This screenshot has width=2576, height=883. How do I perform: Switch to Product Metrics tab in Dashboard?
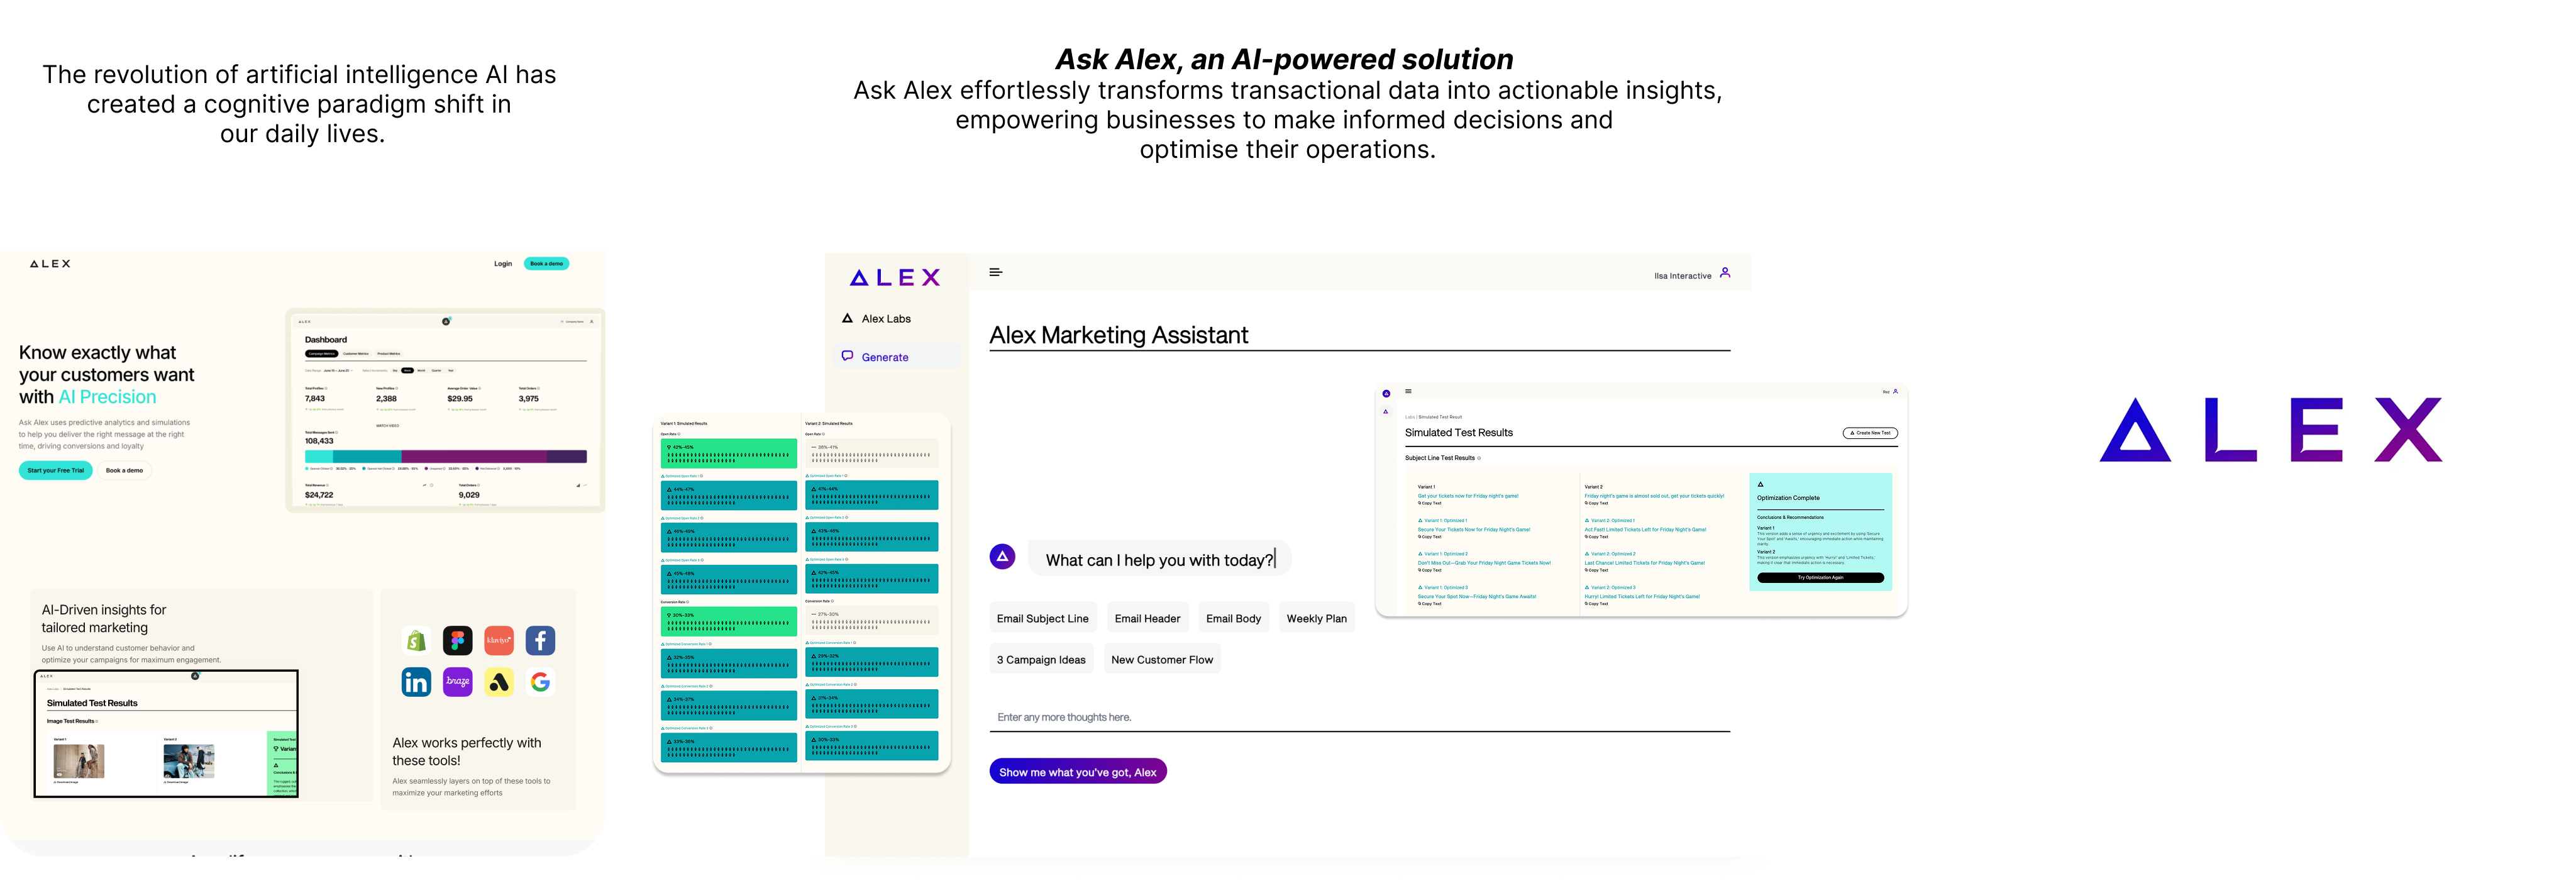(389, 354)
